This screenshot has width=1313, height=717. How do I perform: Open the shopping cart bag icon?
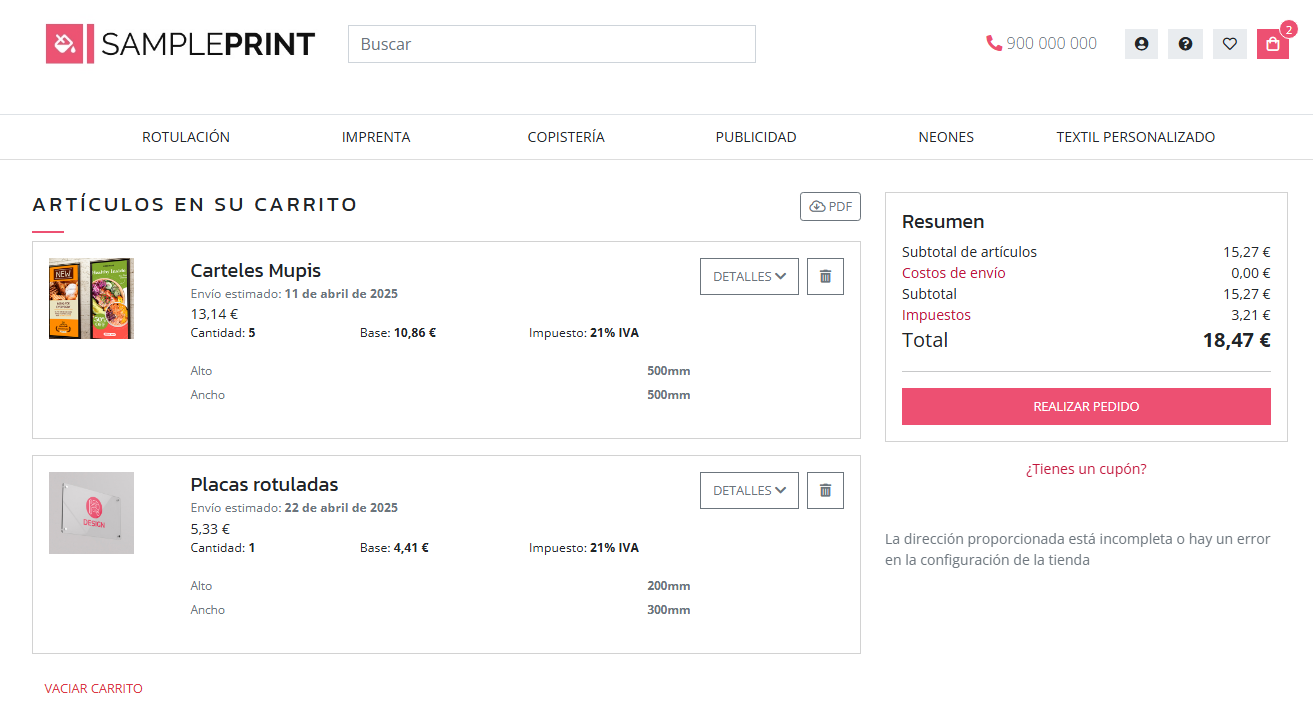tap(1272, 44)
